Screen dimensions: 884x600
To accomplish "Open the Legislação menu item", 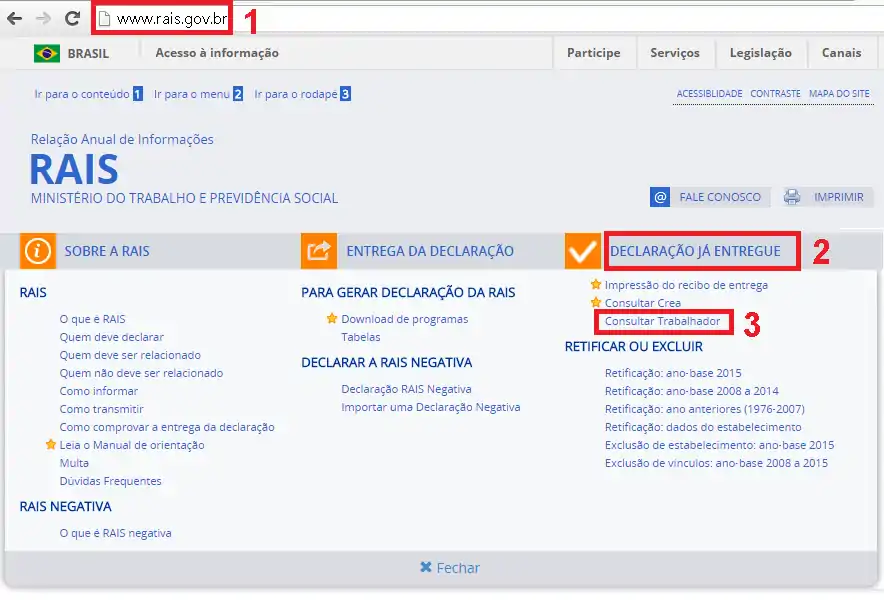I will pyautogui.click(x=760, y=53).
